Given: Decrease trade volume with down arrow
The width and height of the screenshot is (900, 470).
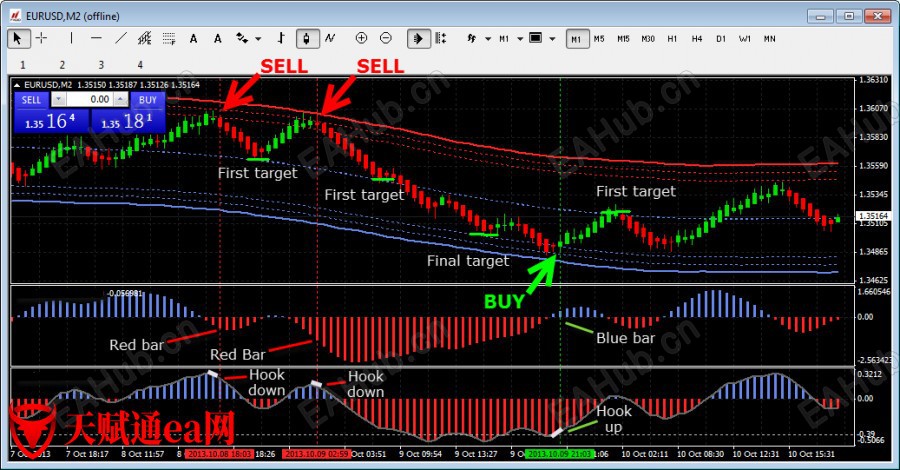Looking at the screenshot, I should point(59,100).
